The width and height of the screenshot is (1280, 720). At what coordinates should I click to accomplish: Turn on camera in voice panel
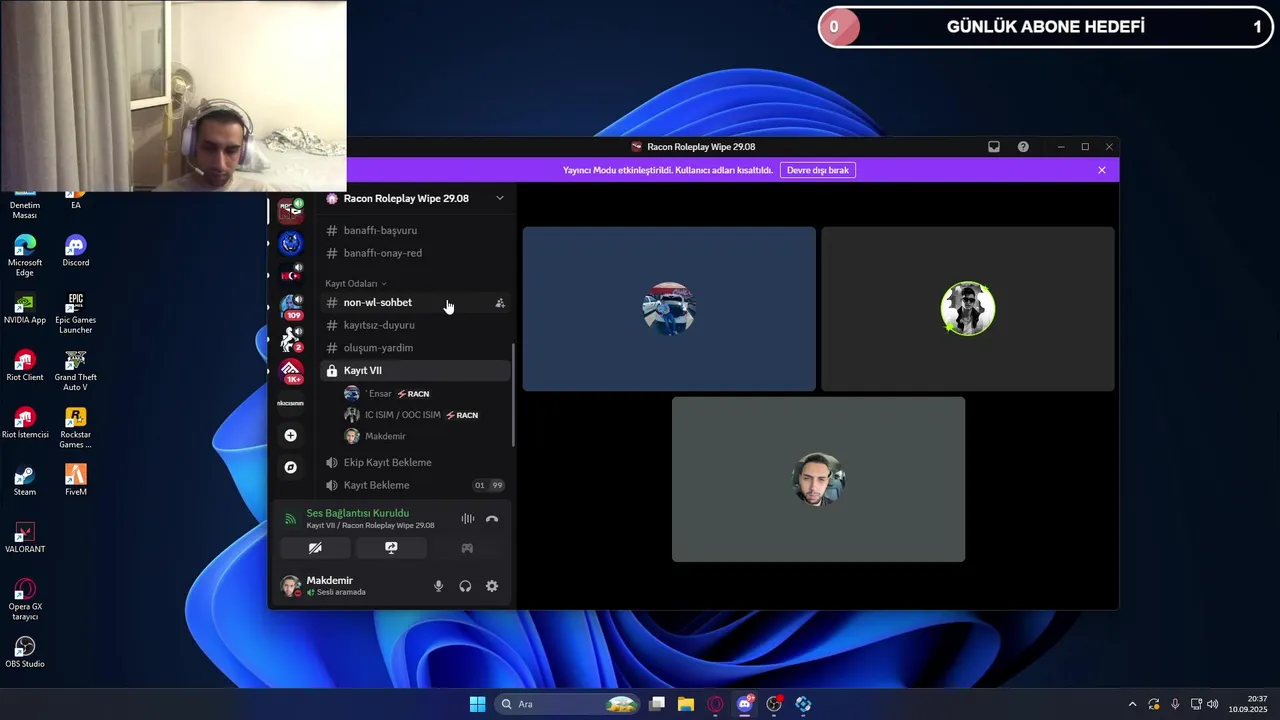315,548
